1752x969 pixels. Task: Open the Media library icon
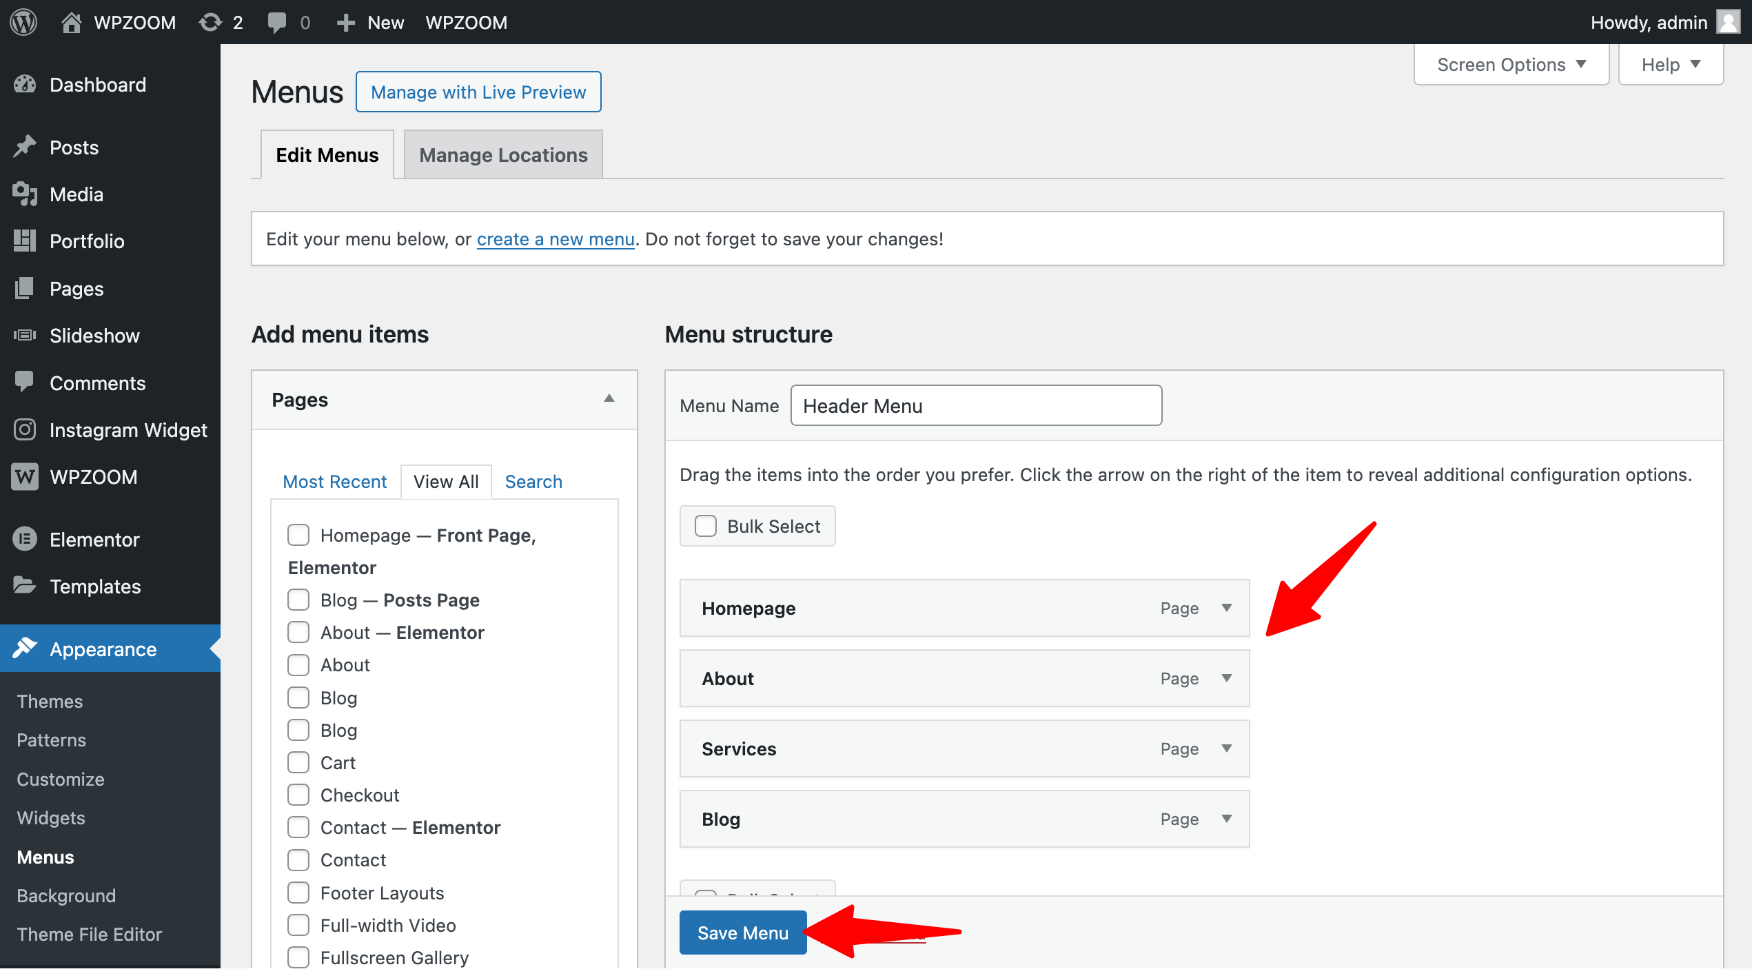(x=25, y=194)
